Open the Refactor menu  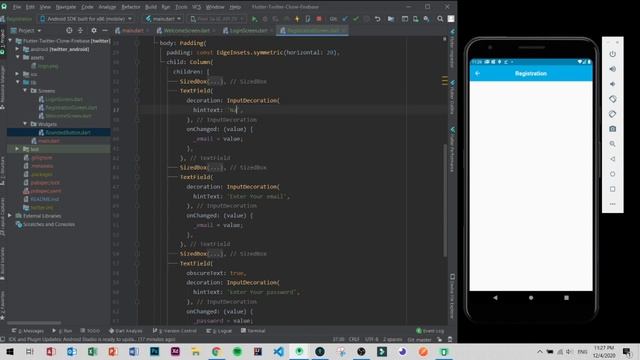(x=131, y=7)
